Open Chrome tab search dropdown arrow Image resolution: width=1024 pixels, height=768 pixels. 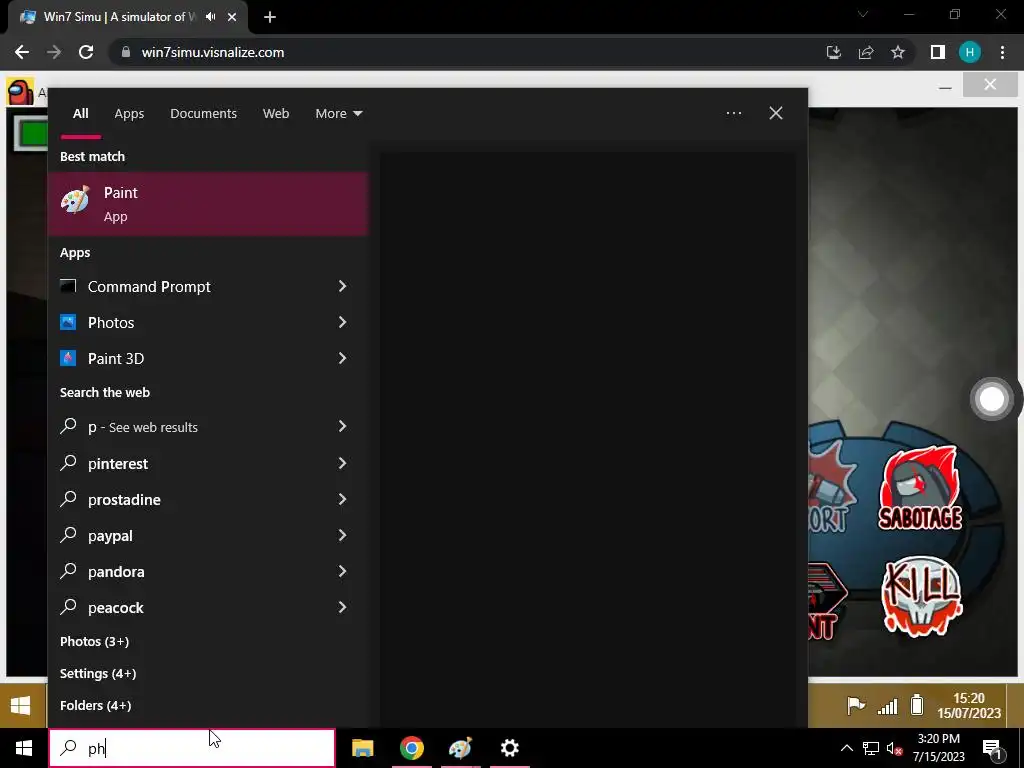tap(863, 14)
